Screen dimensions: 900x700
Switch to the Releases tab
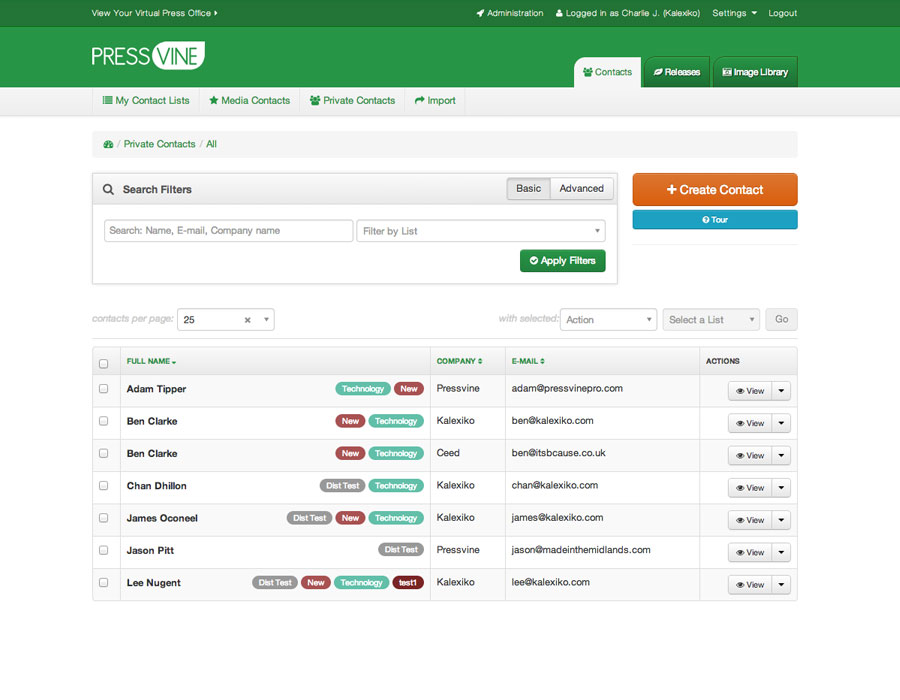pos(676,72)
